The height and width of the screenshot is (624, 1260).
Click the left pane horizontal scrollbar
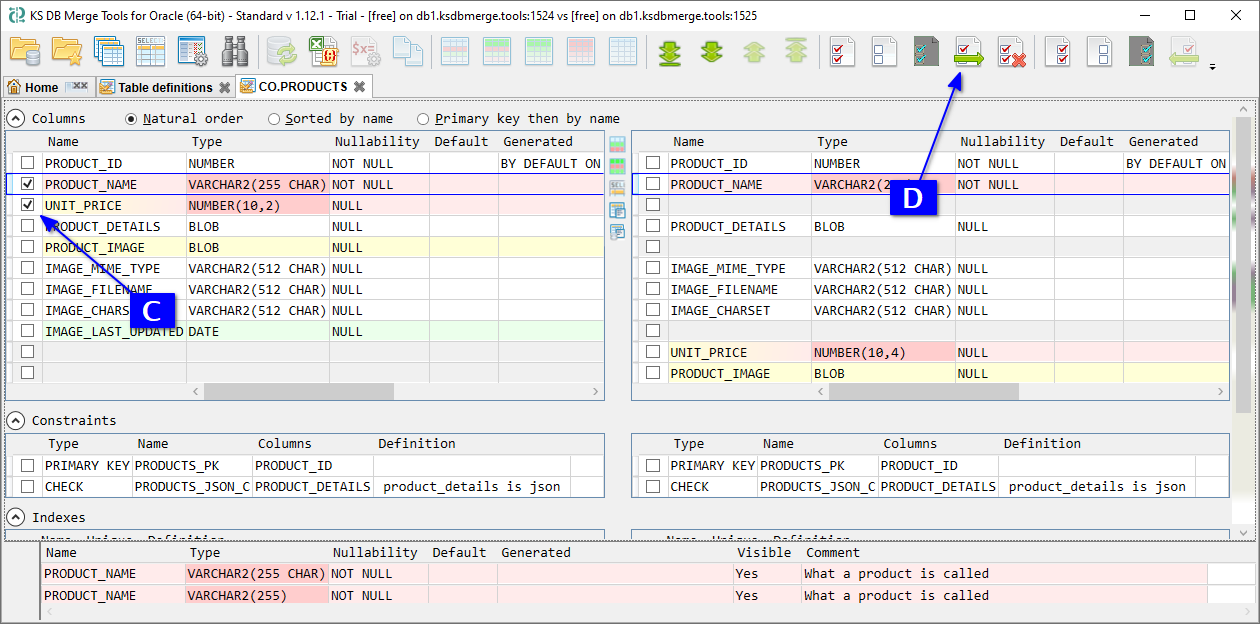coord(300,391)
